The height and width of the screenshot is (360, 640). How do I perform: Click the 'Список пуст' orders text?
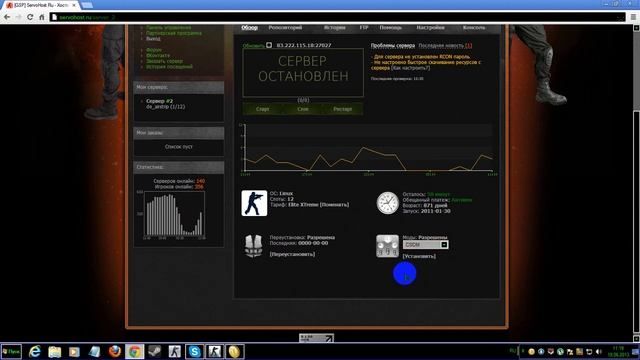(x=178, y=147)
